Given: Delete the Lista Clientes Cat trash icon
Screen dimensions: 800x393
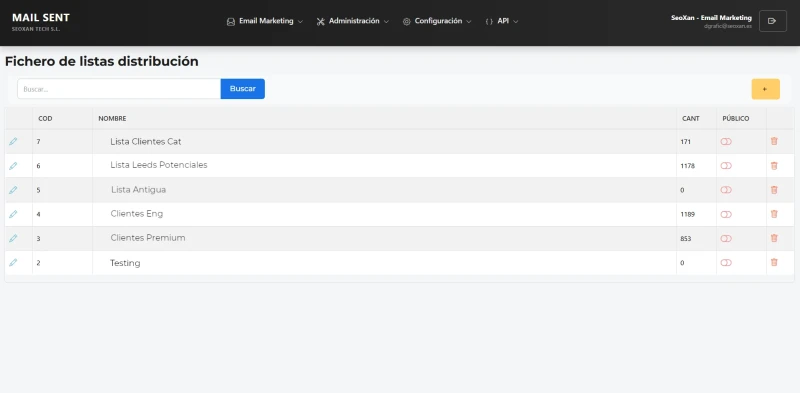Looking at the screenshot, I should 774,141.
